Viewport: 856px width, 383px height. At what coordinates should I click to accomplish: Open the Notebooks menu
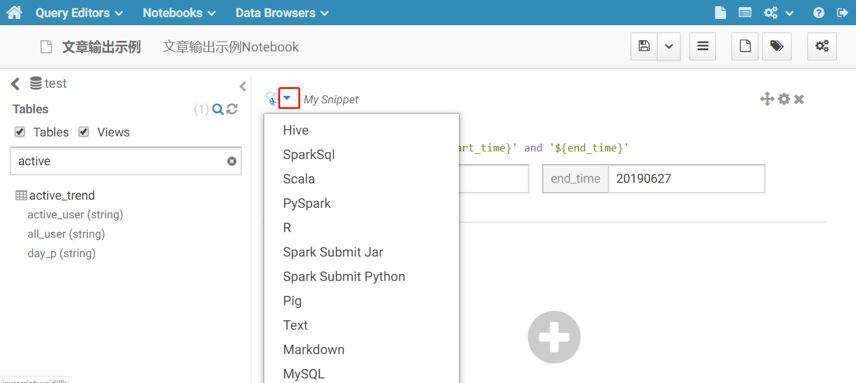pyautogui.click(x=179, y=13)
